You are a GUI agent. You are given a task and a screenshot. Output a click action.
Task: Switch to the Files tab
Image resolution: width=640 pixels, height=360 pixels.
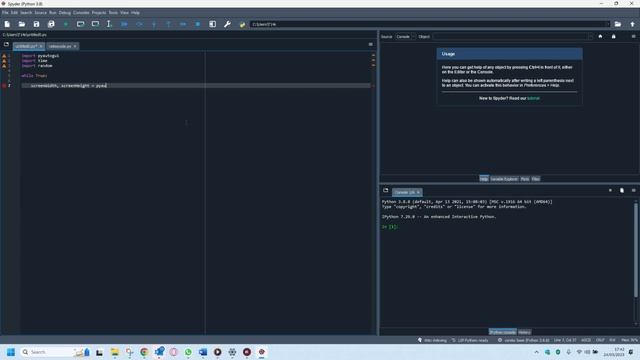click(536, 179)
